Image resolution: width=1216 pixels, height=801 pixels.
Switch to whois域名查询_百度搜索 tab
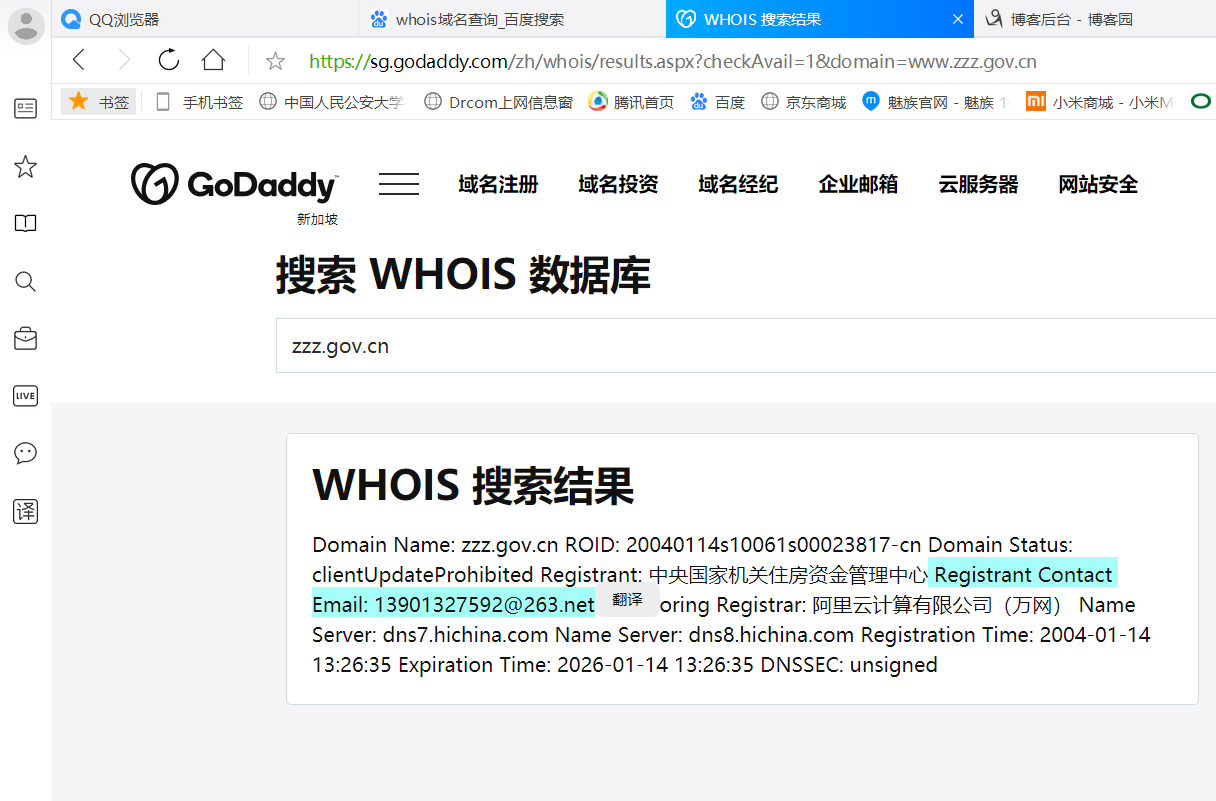512,19
